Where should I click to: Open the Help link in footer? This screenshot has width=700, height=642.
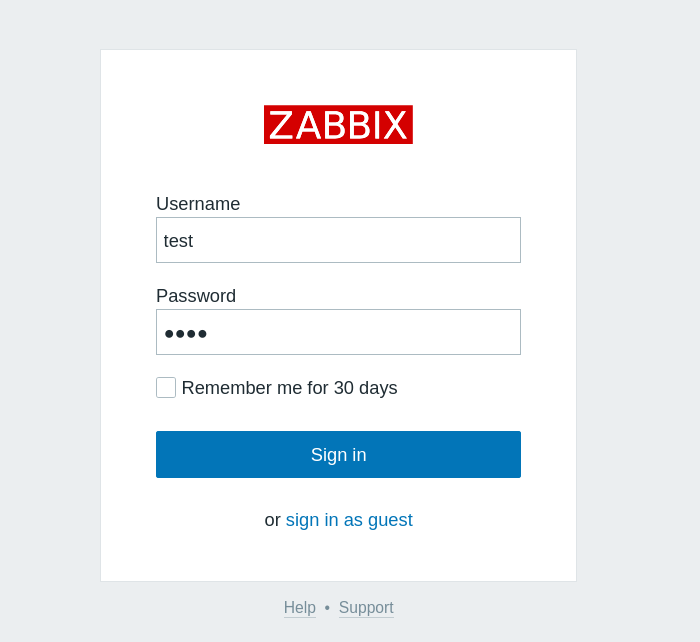[x=299, y=608]
